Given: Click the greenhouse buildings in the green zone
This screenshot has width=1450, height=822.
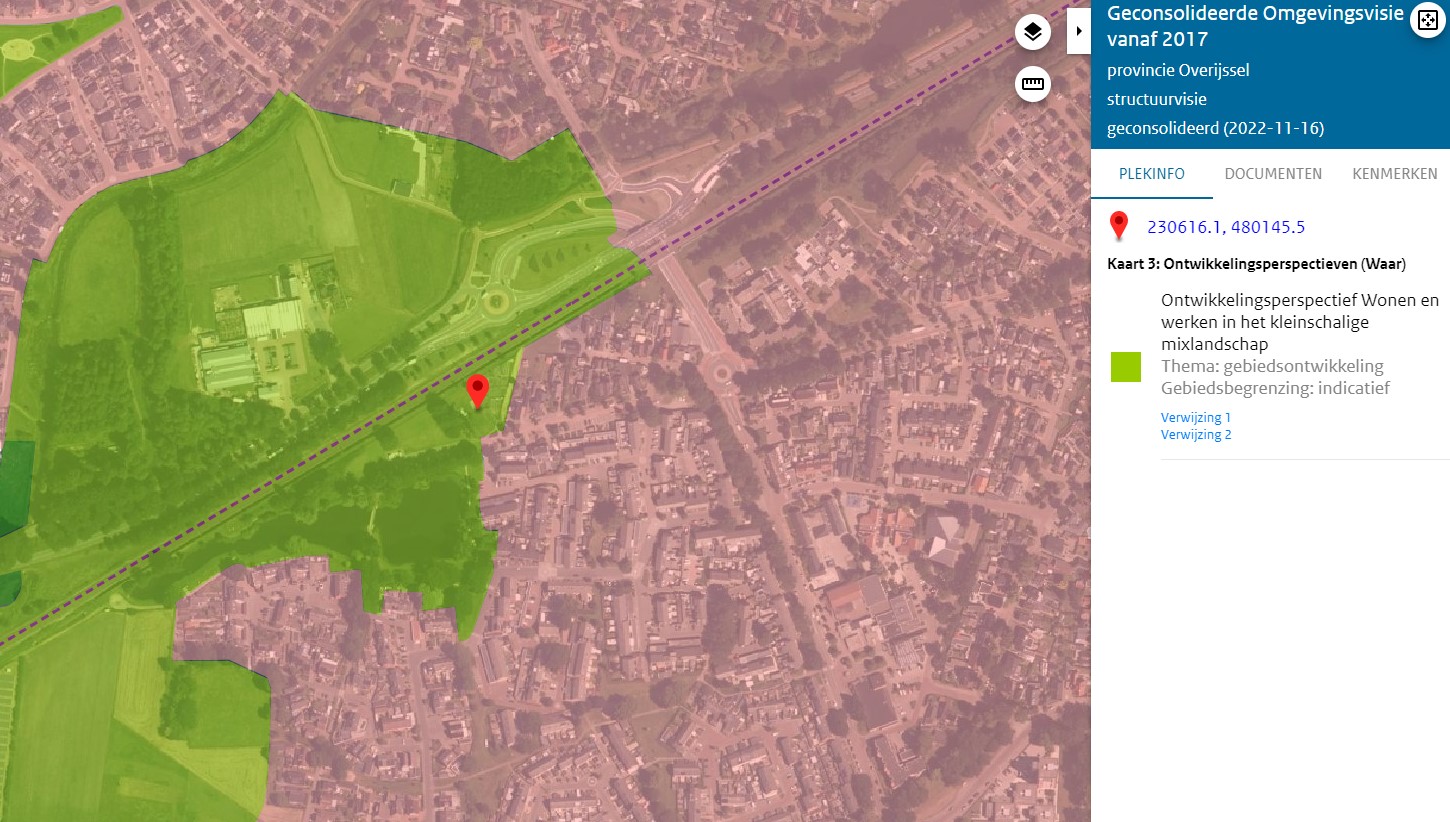Looking at the screenshot, I should (x=250, y=338).
